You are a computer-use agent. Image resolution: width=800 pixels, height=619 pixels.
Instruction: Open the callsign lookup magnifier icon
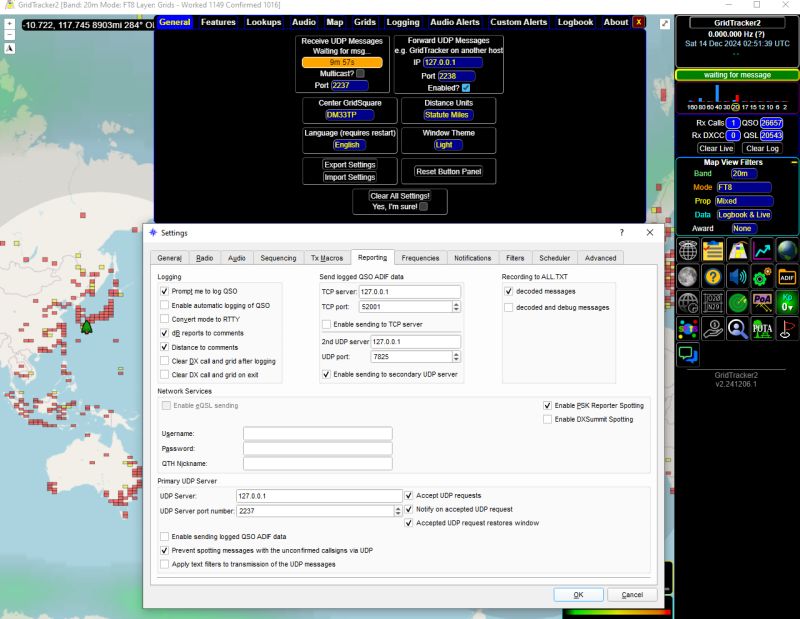(x=738, y=329)
